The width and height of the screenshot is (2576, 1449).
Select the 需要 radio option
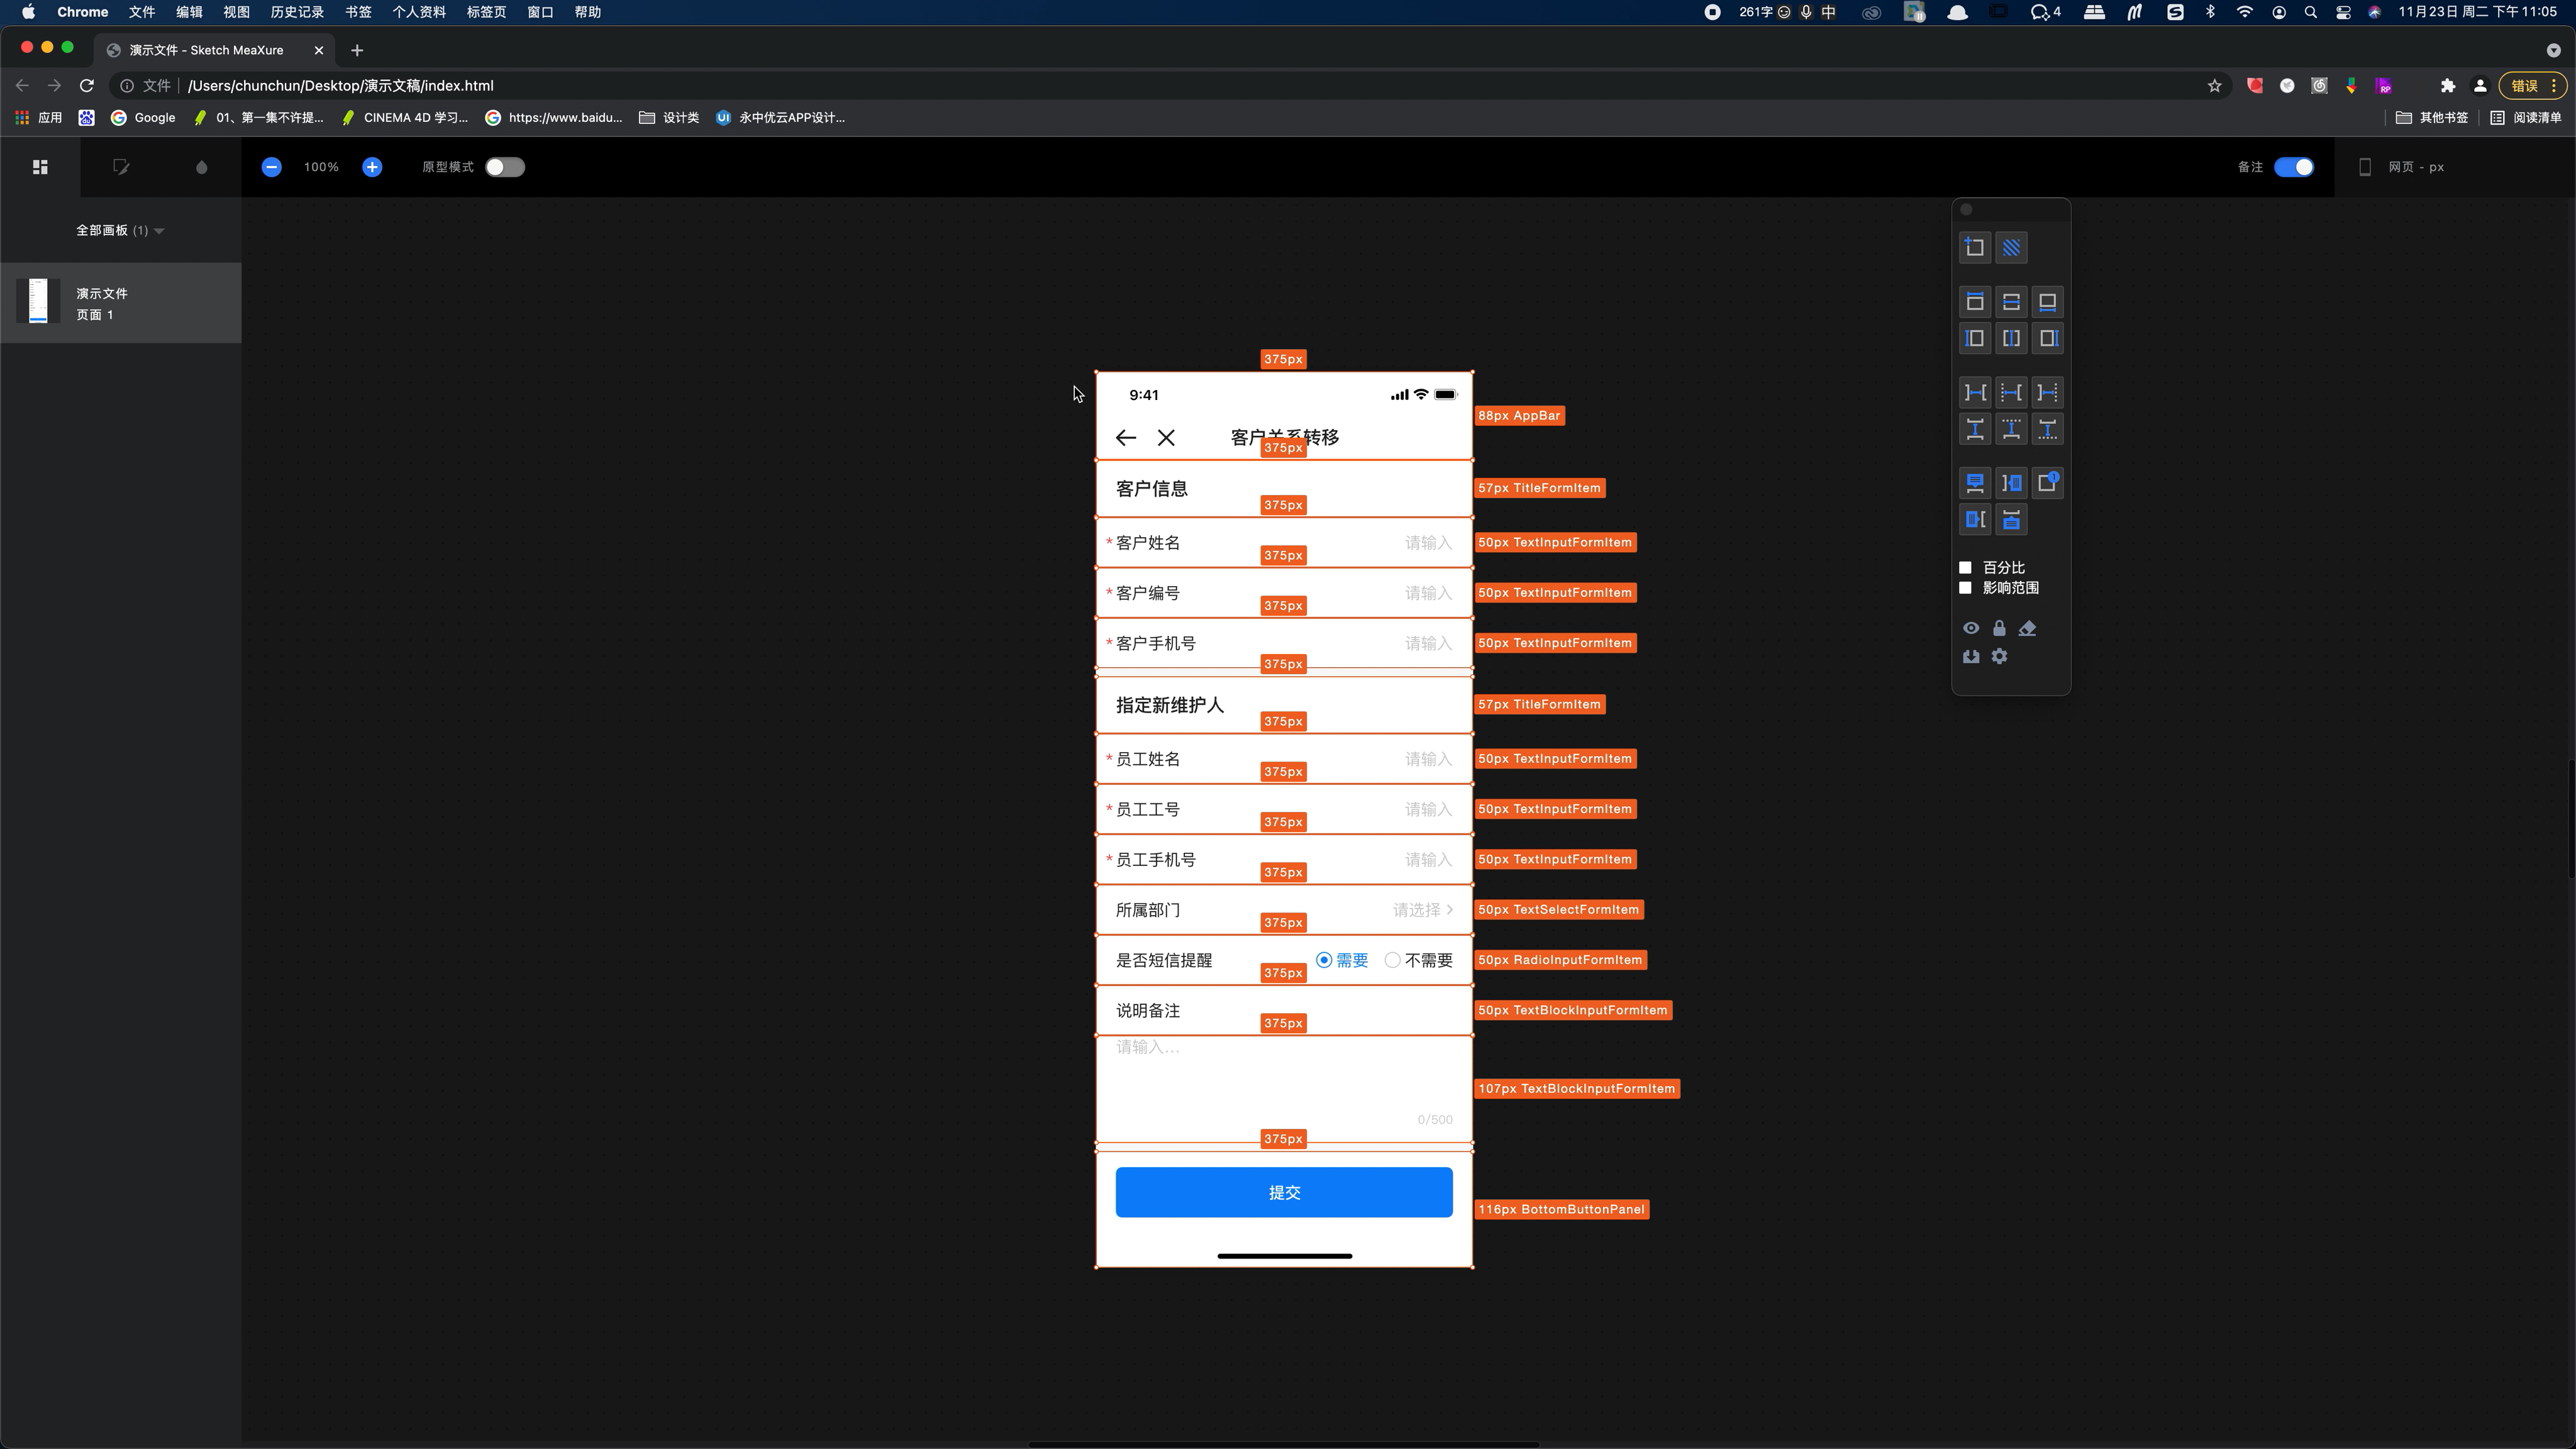click(1324, 960)
